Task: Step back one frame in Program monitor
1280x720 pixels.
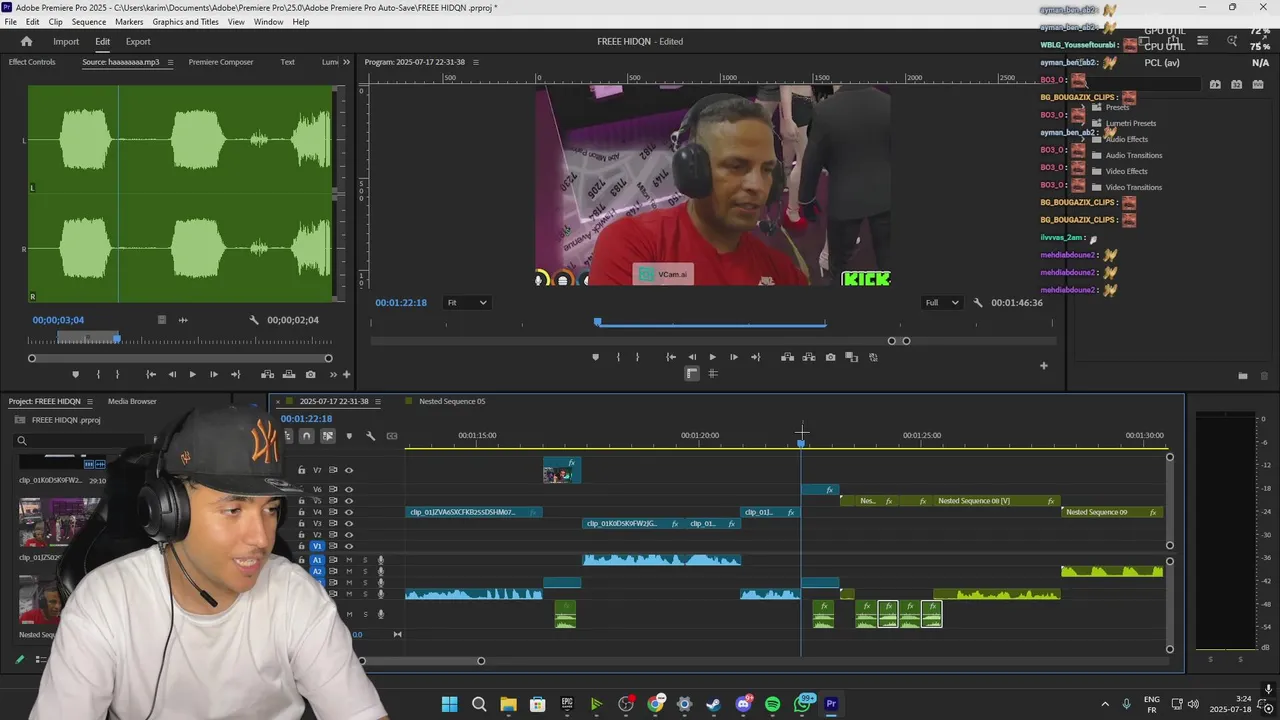Action: 692,357
